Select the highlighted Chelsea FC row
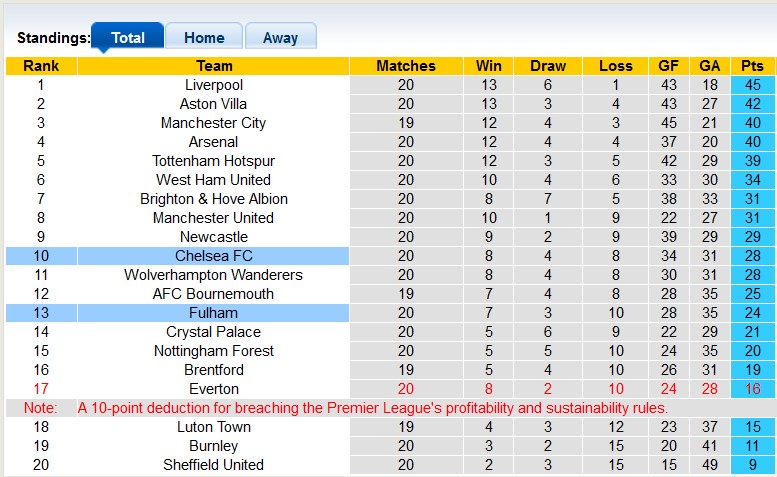The height and width of the screenshot is (477, 777). (x=213, y=256)
